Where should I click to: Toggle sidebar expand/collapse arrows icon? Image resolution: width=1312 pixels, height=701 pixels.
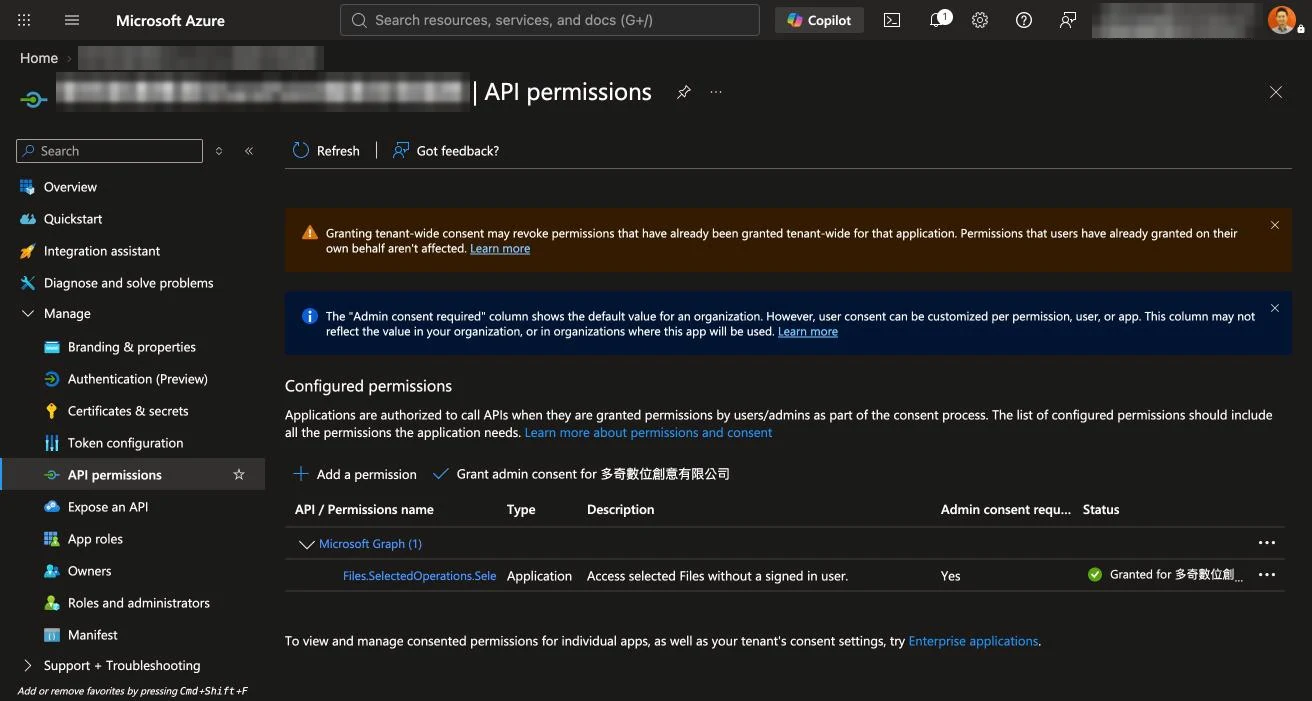[219, 151]
